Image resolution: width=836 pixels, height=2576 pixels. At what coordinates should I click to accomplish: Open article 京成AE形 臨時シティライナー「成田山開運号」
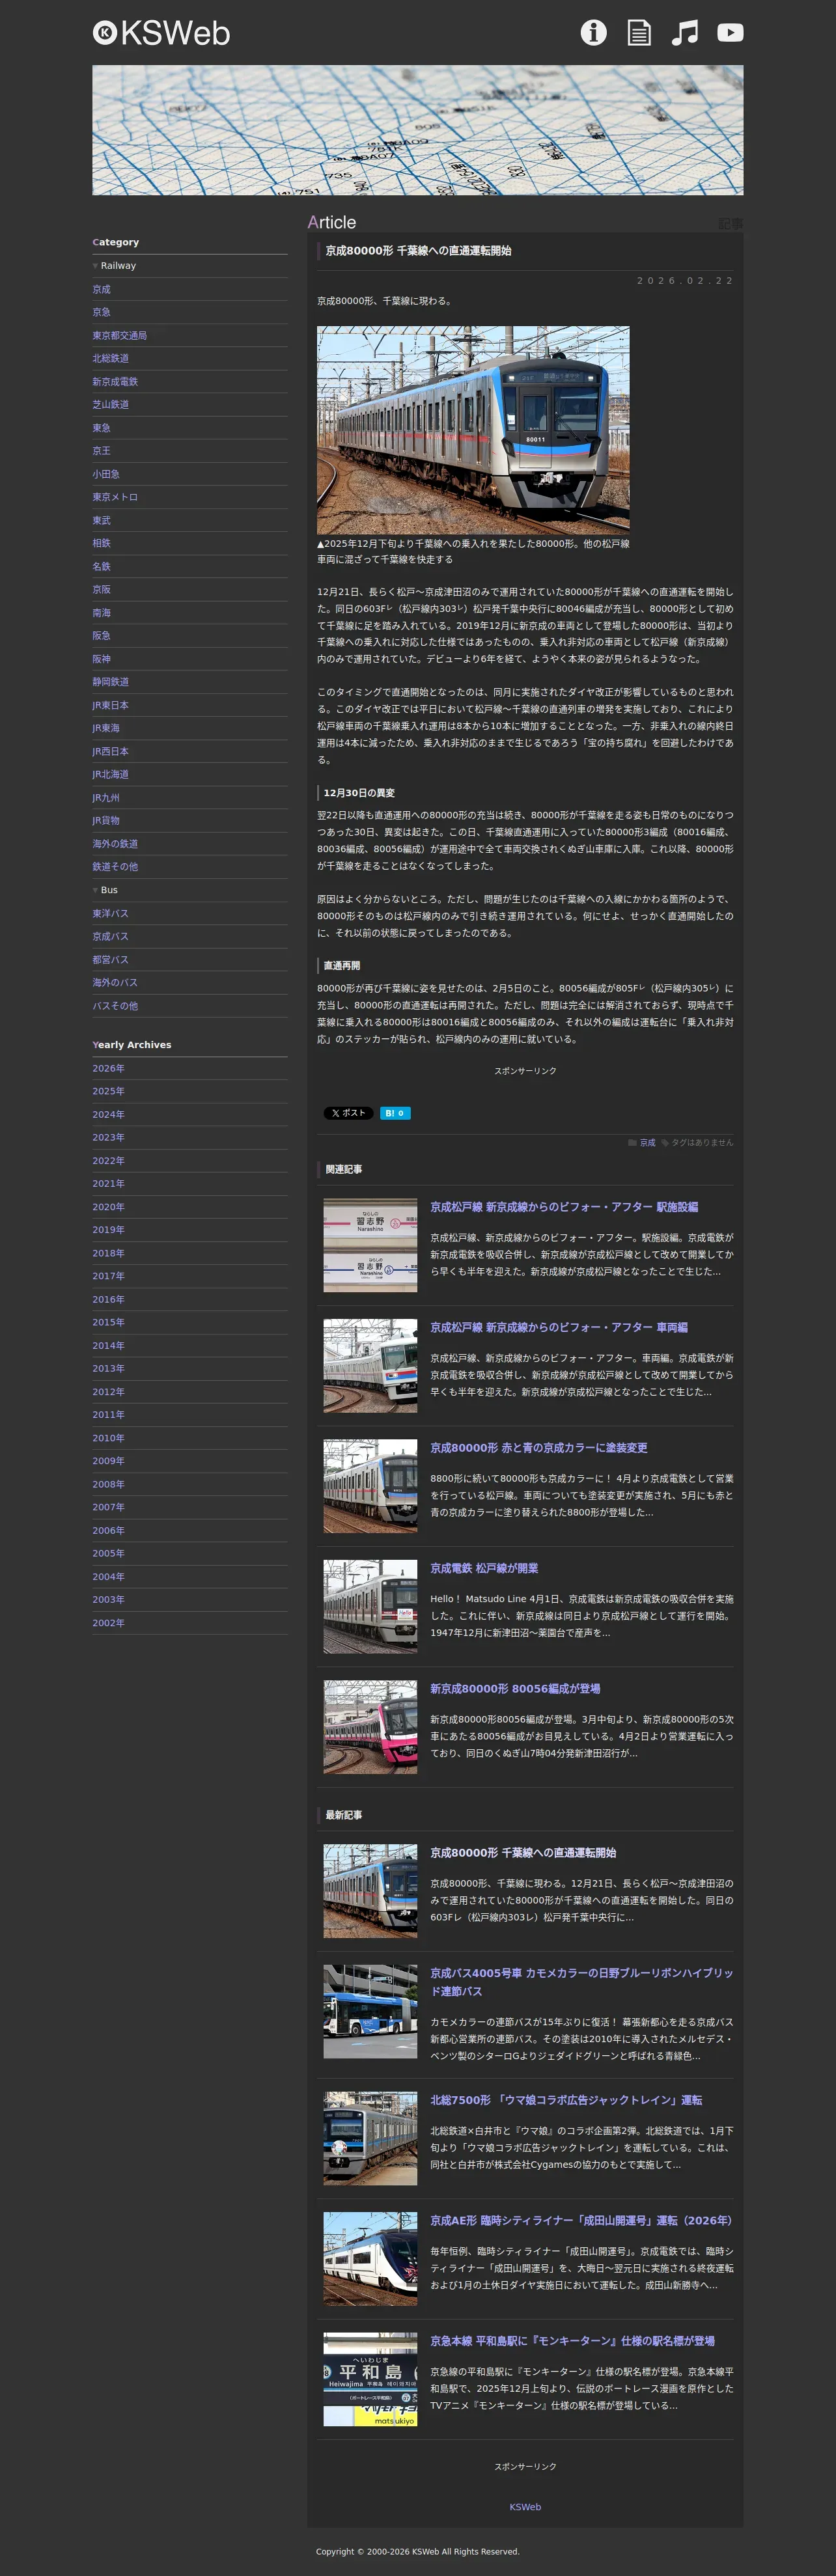point(583,2220)
